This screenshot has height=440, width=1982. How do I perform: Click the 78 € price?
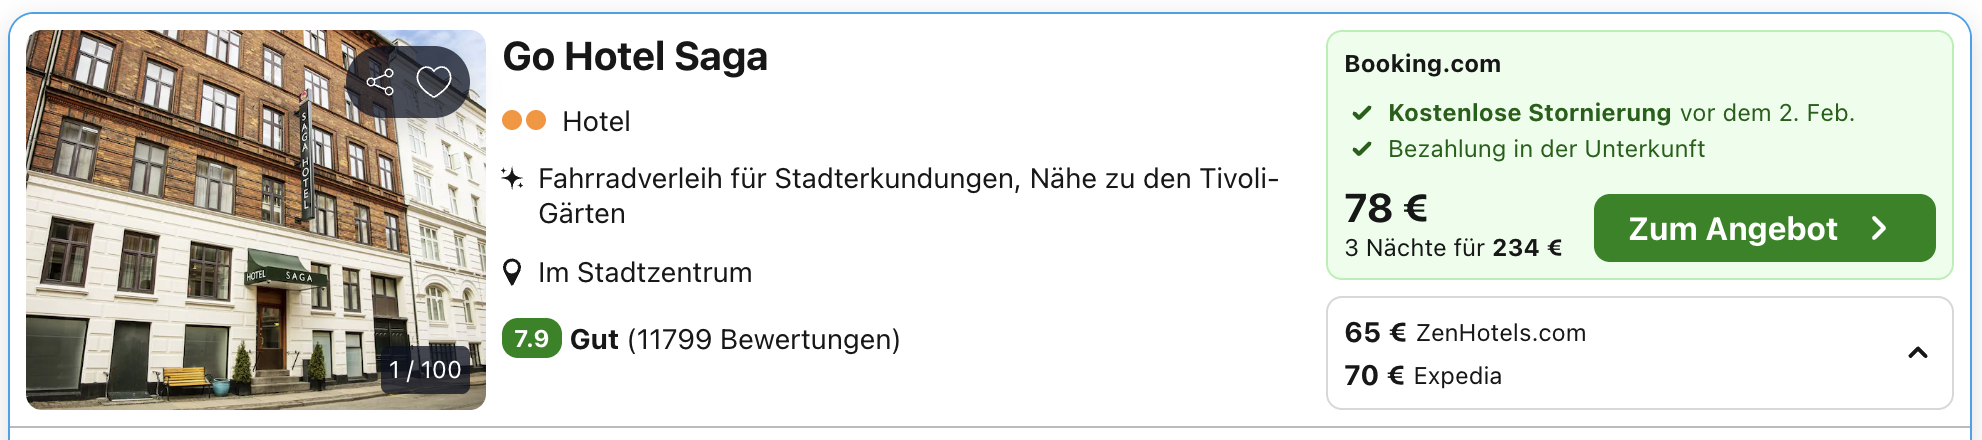click(x=1386, y=208)
